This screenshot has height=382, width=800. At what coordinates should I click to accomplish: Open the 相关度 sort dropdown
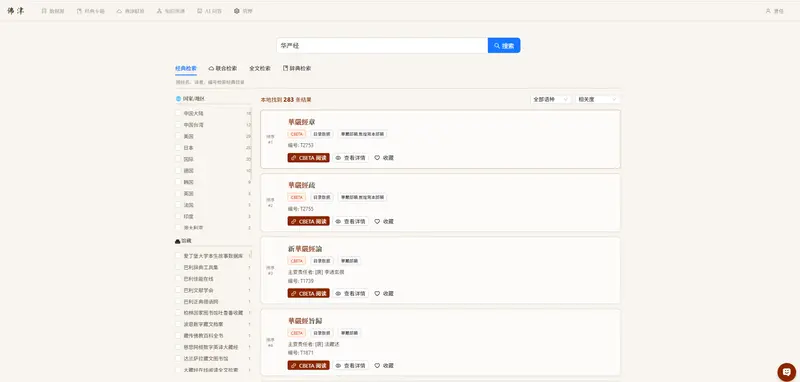coord(597,99)
